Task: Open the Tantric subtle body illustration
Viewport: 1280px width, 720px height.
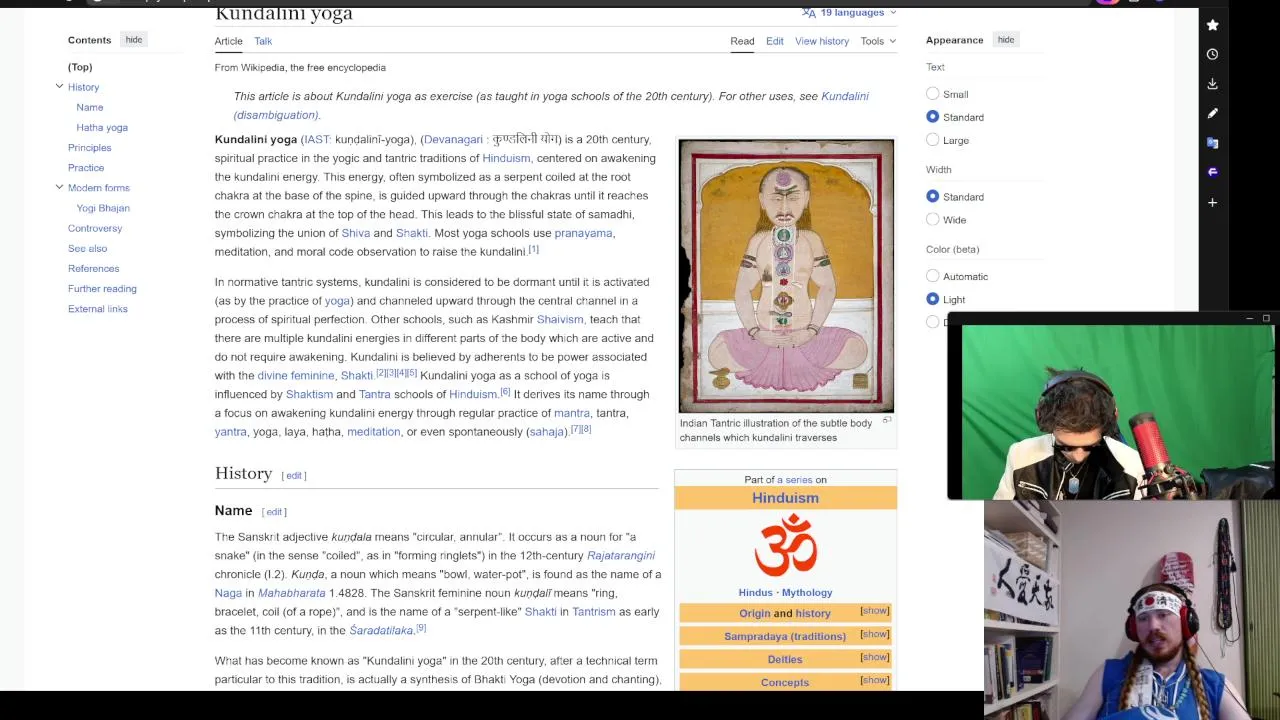Action: [786, 276]
